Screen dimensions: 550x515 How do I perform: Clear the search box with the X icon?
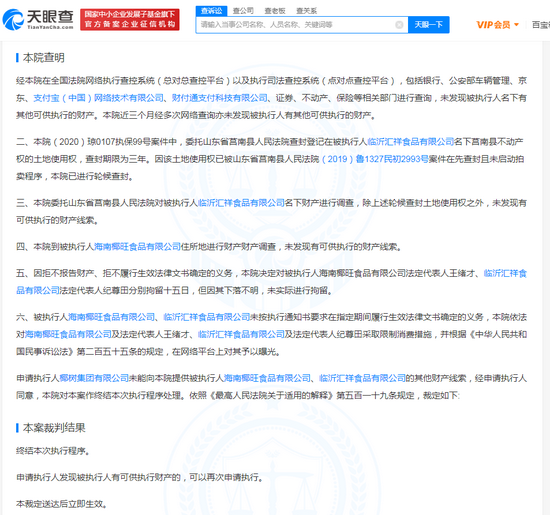click(399, 25)
